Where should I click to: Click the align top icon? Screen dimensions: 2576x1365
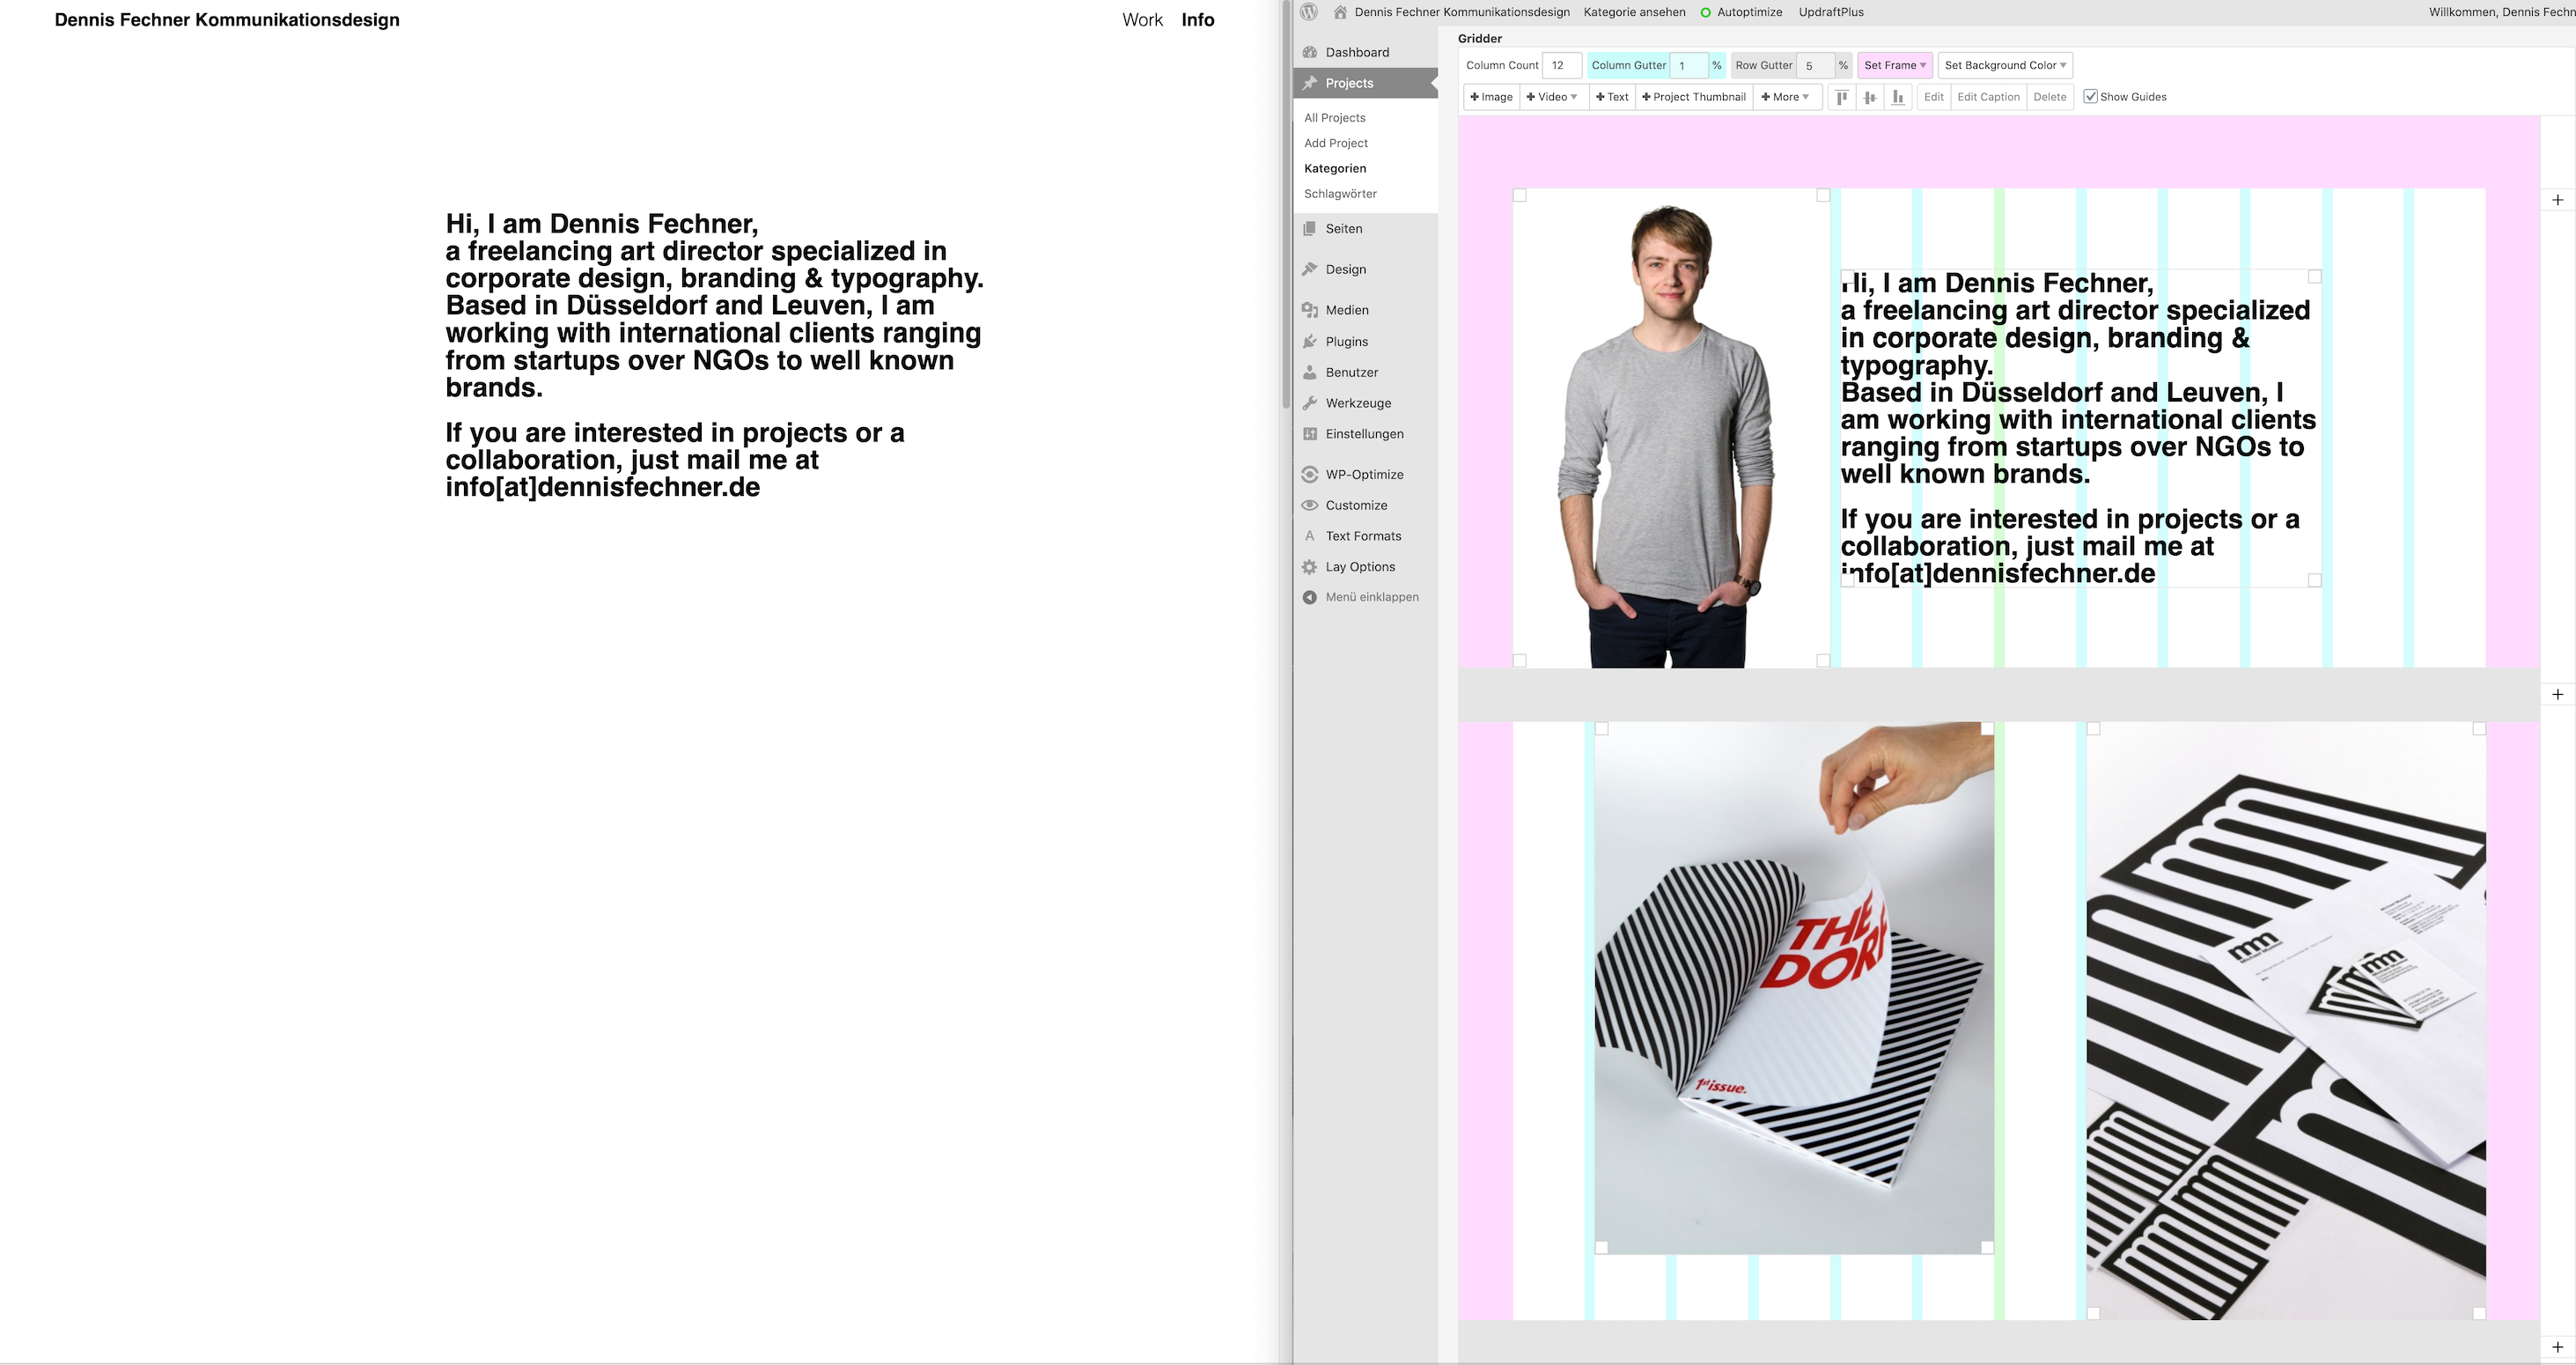coord(1842,97)
